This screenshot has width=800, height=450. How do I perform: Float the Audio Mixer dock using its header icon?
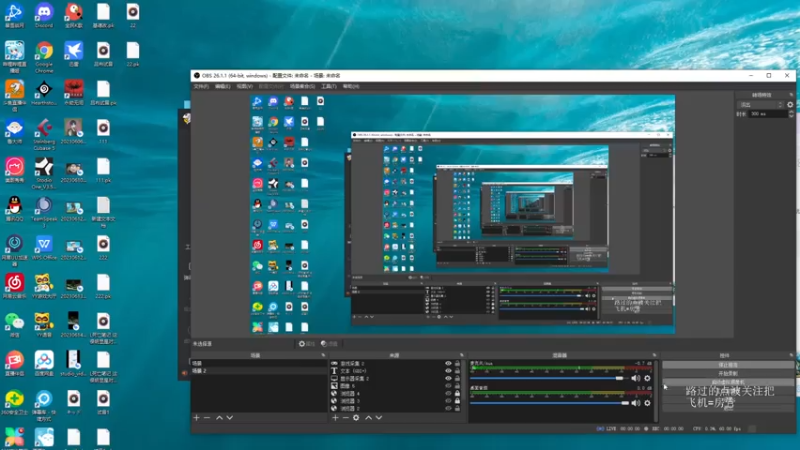click(x=654, y=355)
